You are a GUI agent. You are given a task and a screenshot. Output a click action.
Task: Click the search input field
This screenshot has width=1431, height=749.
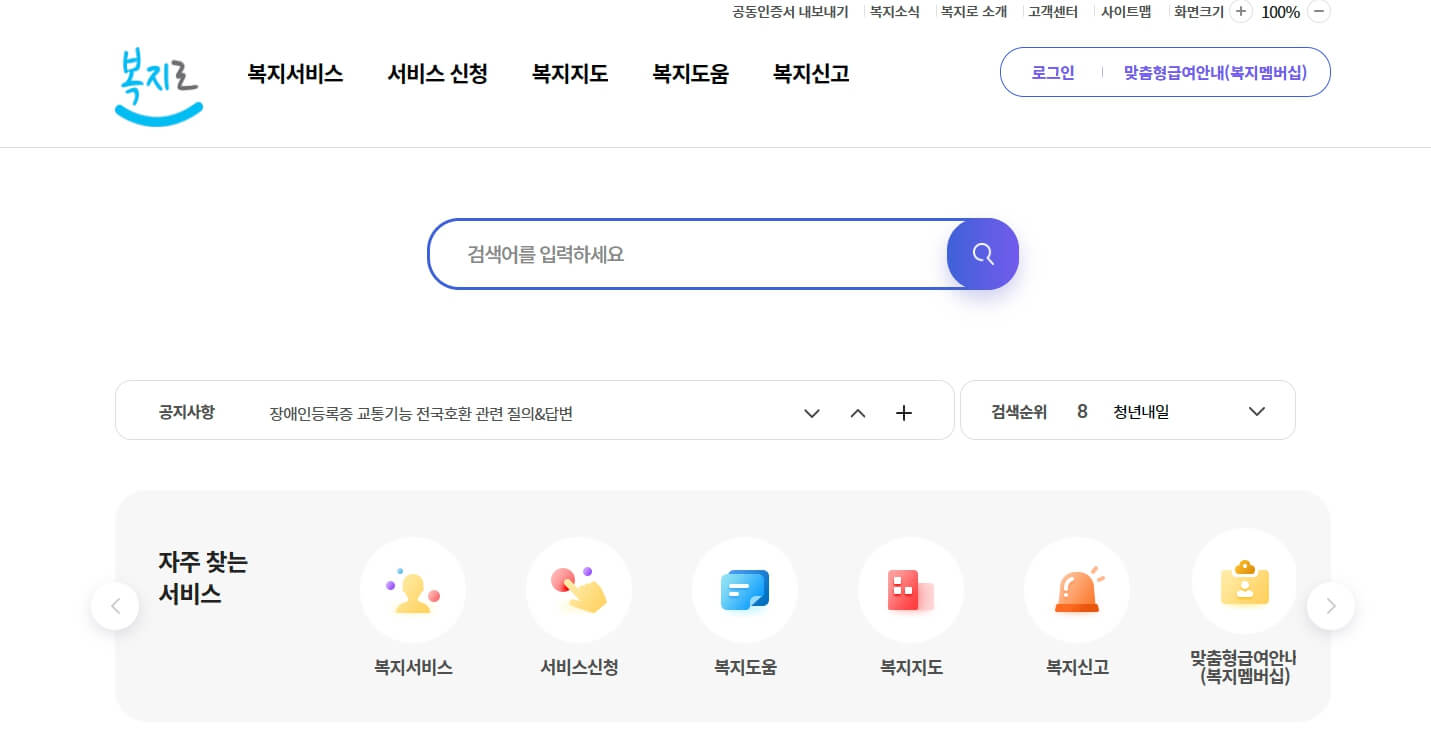[690, 253]
